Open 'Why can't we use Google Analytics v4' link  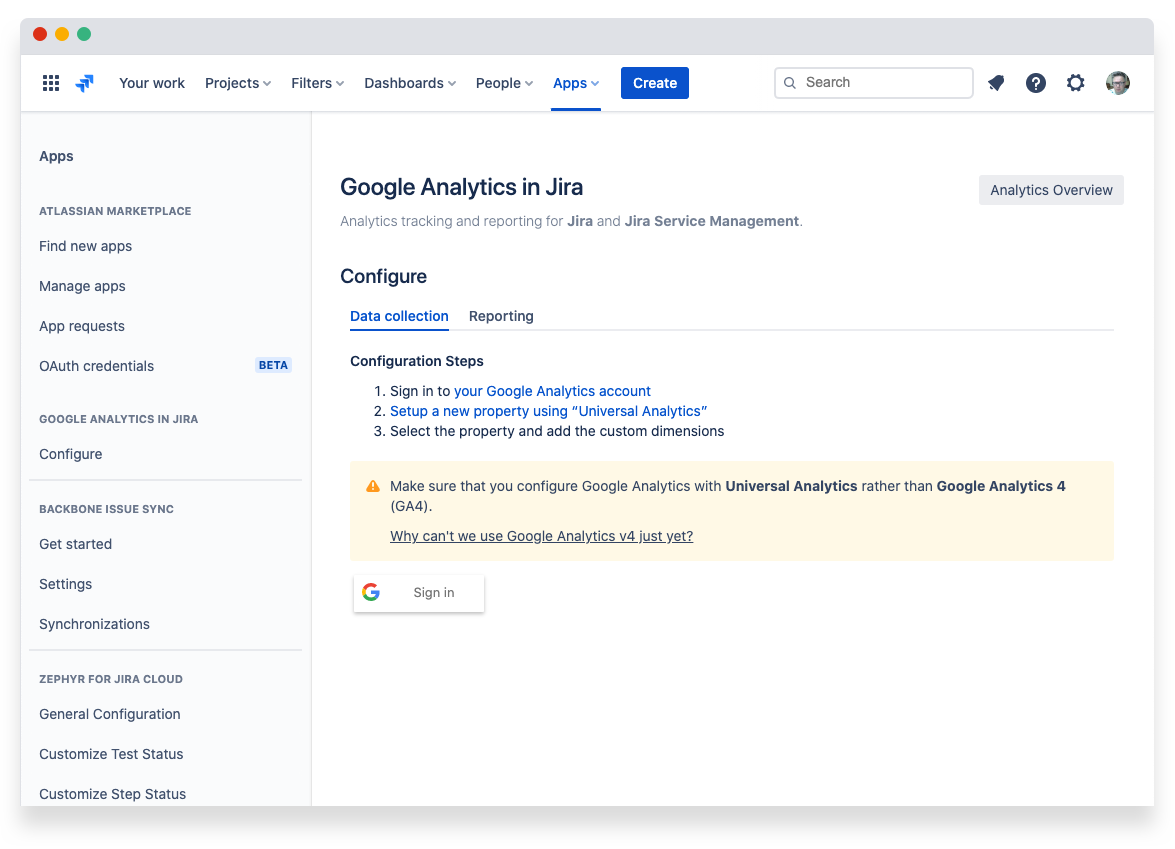541,536
